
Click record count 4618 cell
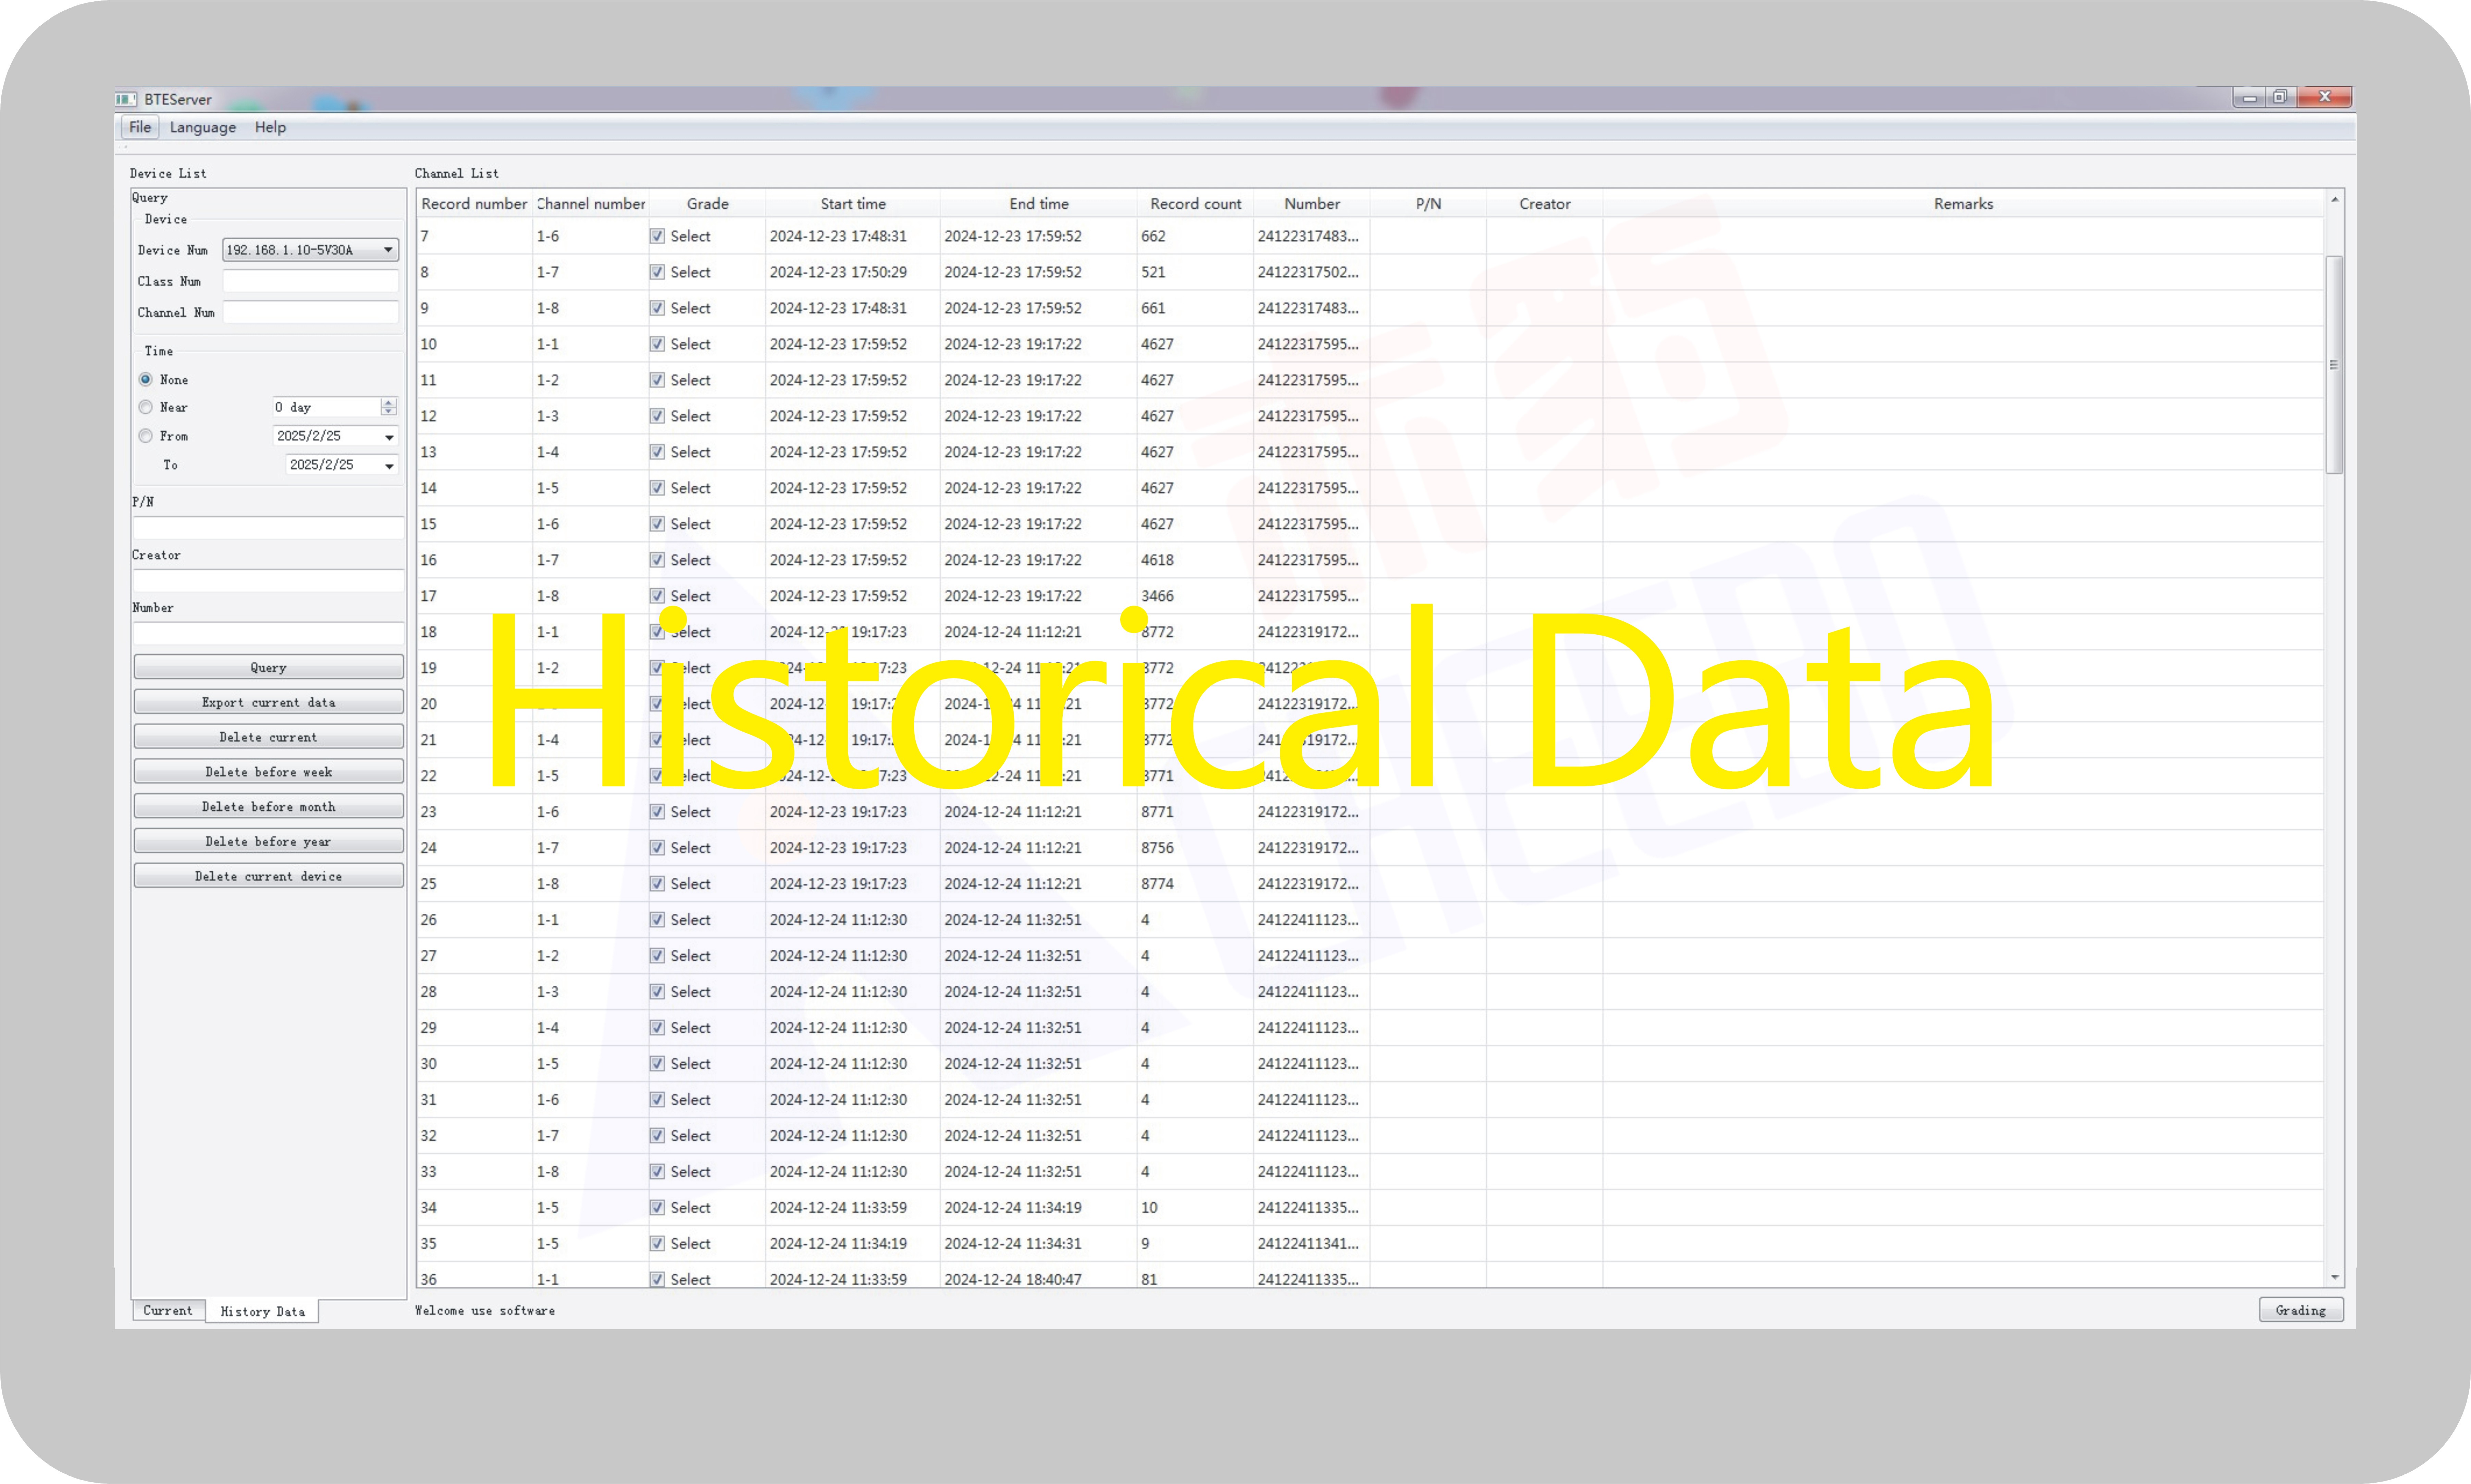pyautogui.click(x=1195, y=560)
